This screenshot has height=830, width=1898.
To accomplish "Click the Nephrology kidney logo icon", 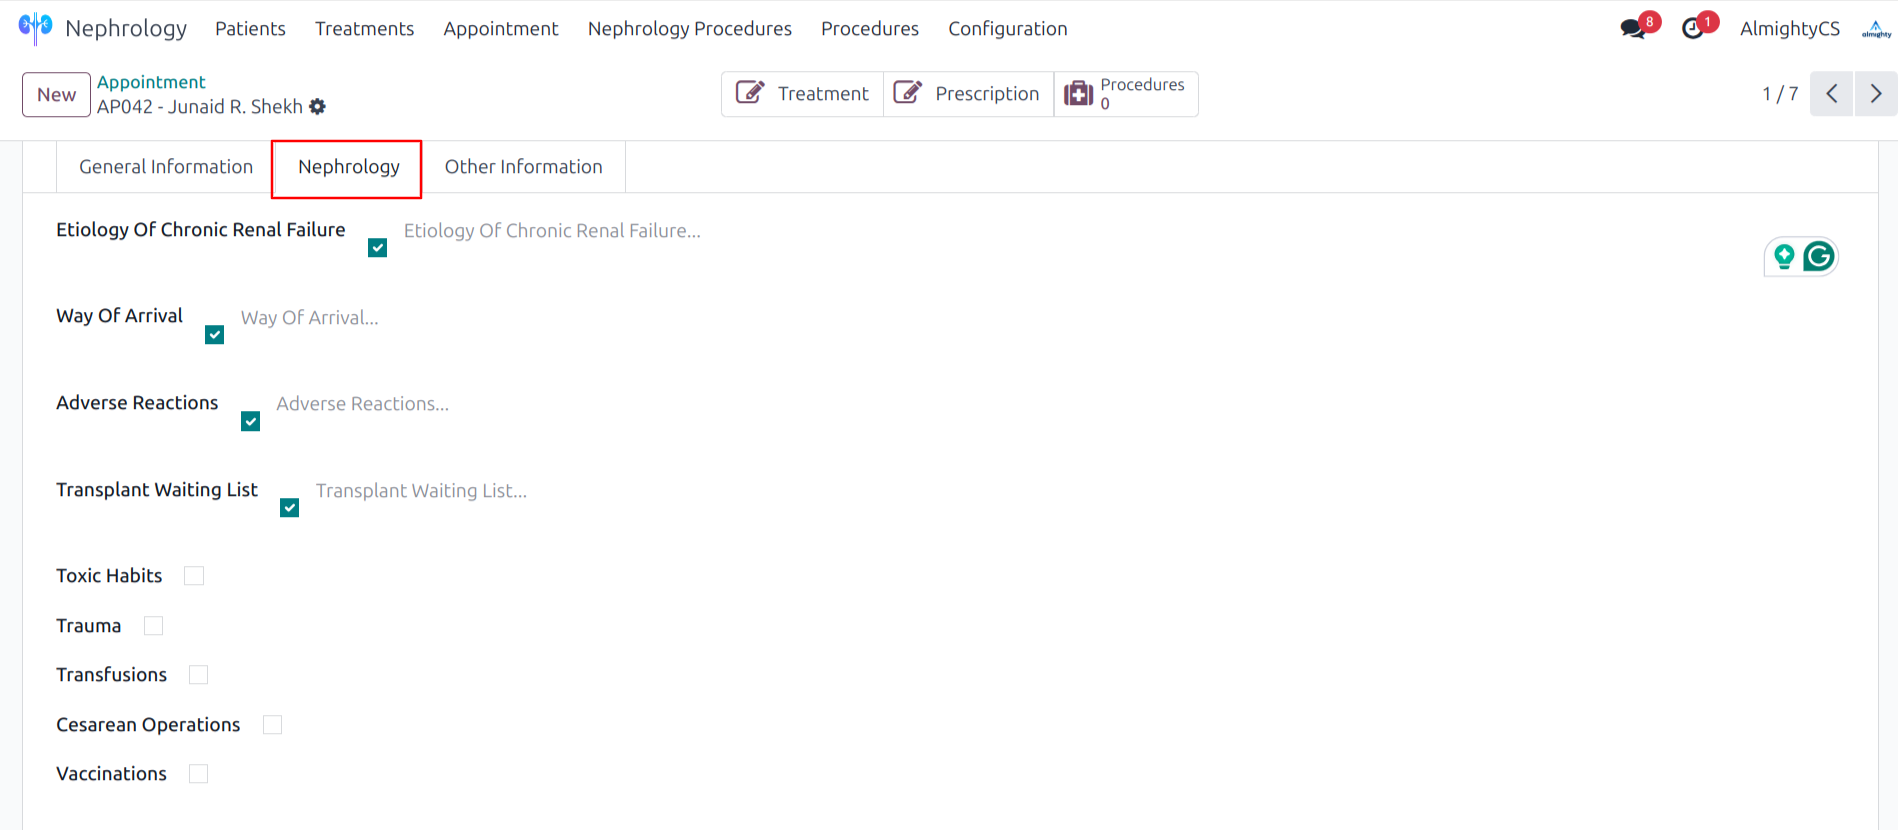I will pyautogui.click(x=35, y=27).
